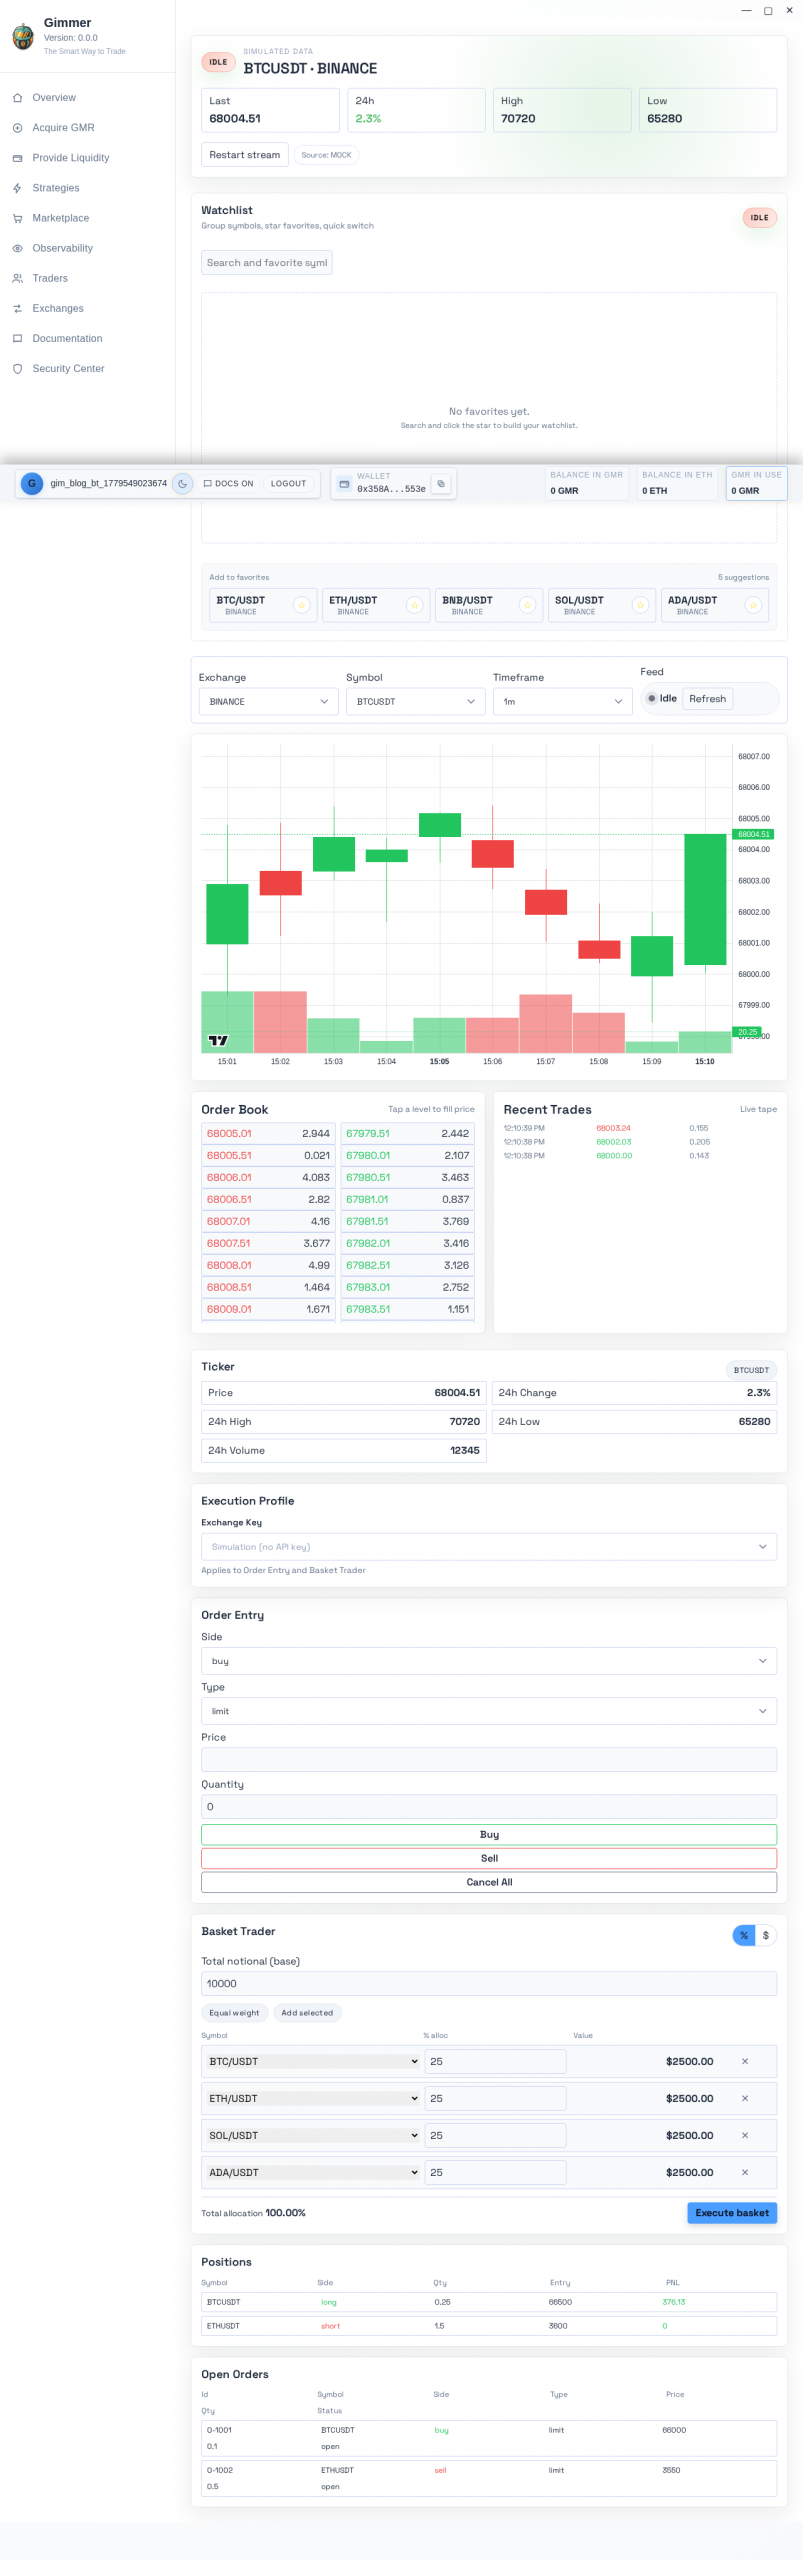Edit BTC/USDT percent allocation field

point(496,2062)
